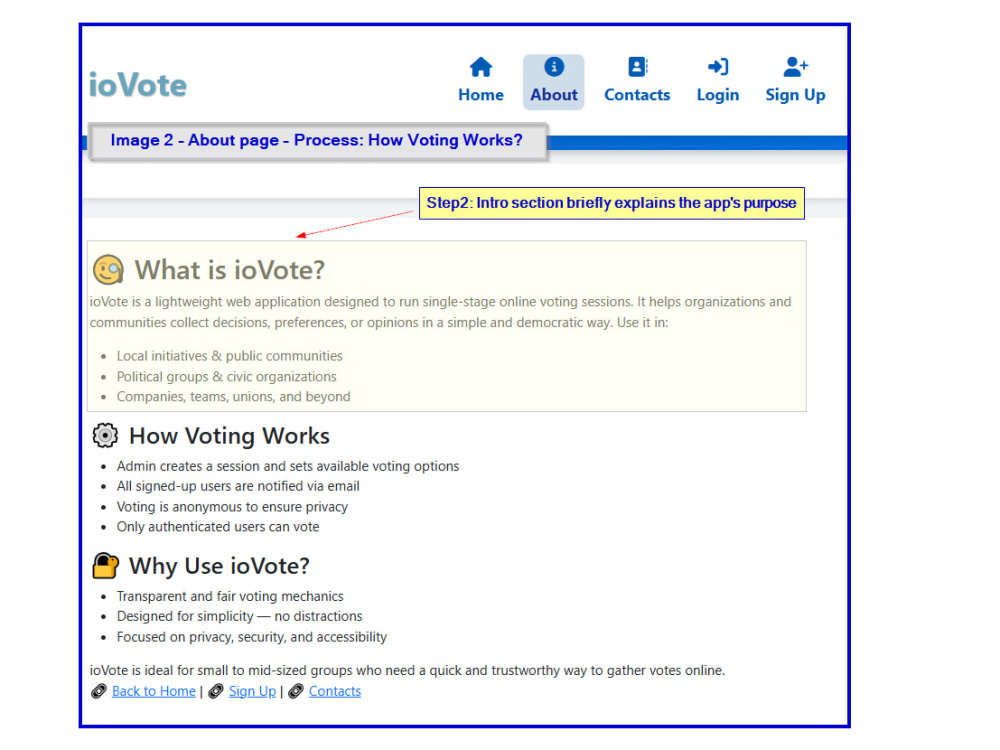Click 'Designed for simplicity — no distractions'

pyautogui.click(x=239, y=616)
